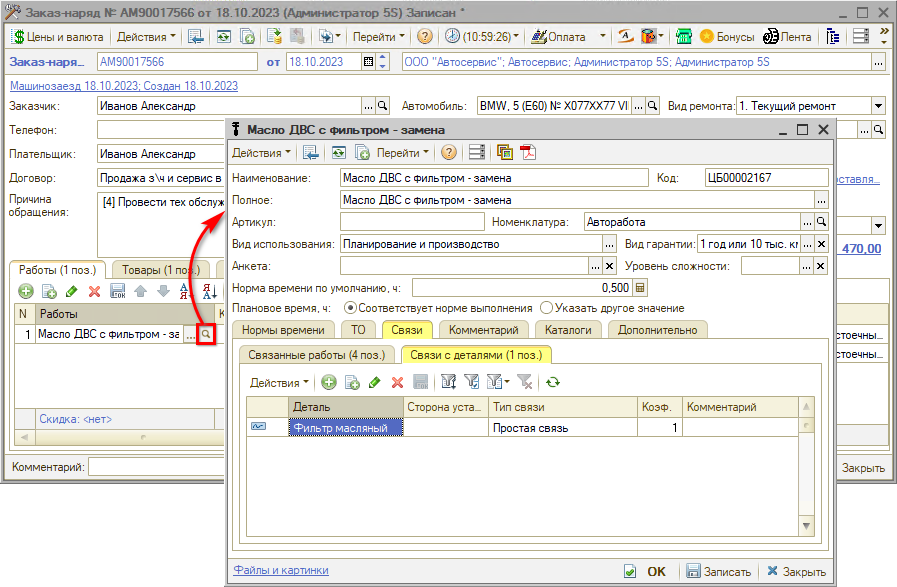Open the Связанные работы (4 поз.) tab
Image resolution: width=897 pixels, height=587 pixels.
pos(316,355)
